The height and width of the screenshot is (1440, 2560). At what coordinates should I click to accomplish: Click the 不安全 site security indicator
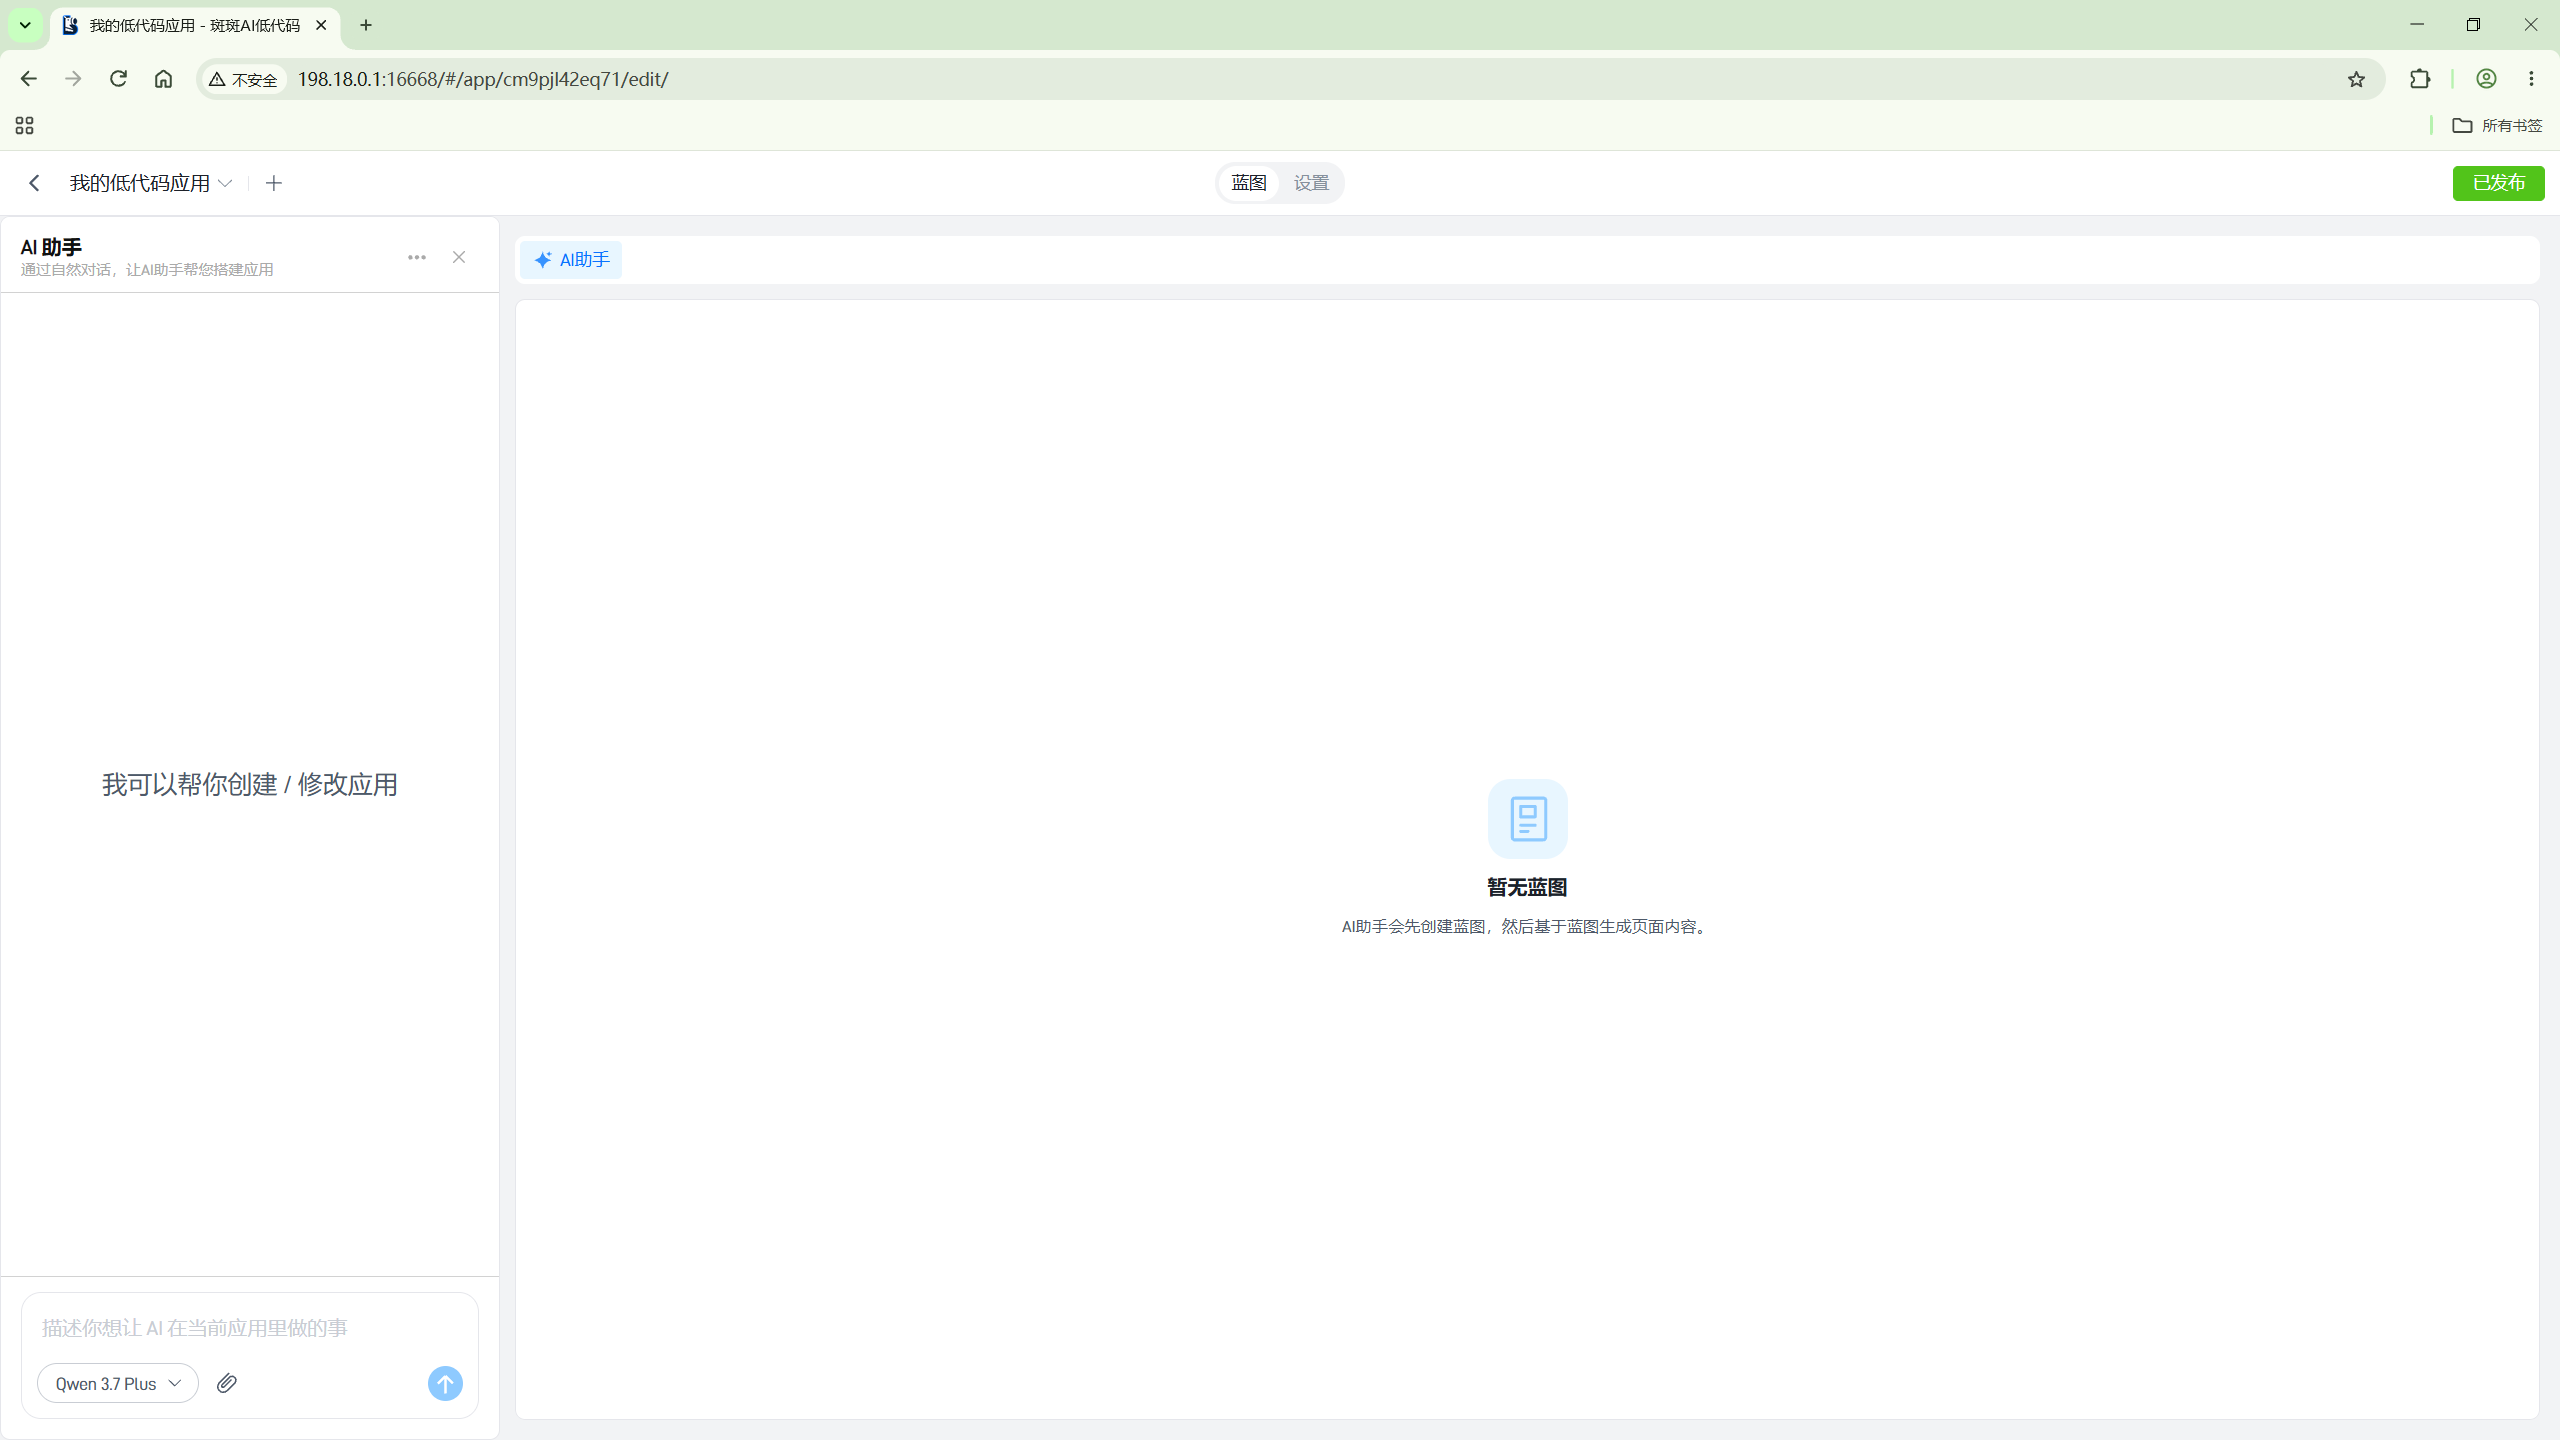[x=243, y=79]
